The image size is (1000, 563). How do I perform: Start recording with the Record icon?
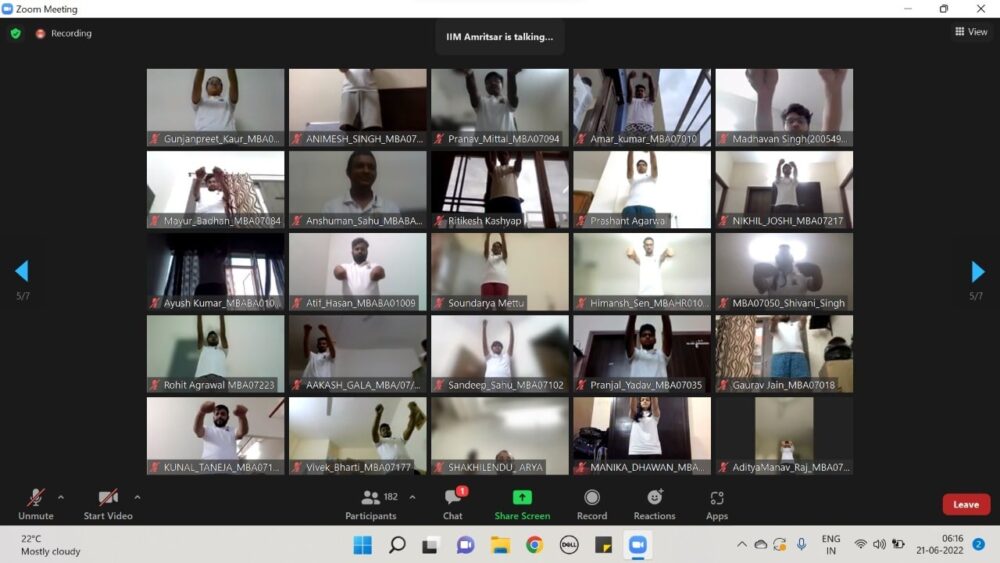point(592,497)
